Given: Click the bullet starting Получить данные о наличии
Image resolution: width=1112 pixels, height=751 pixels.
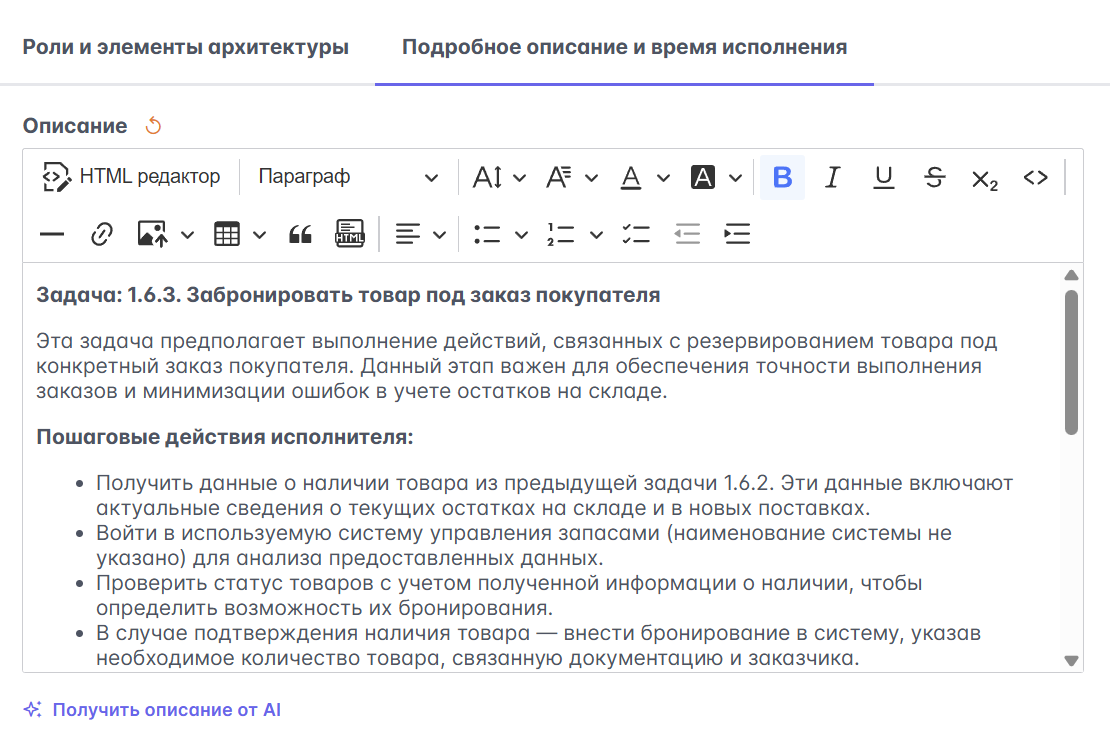Looking at the screenshot, I should click(555, 495).
